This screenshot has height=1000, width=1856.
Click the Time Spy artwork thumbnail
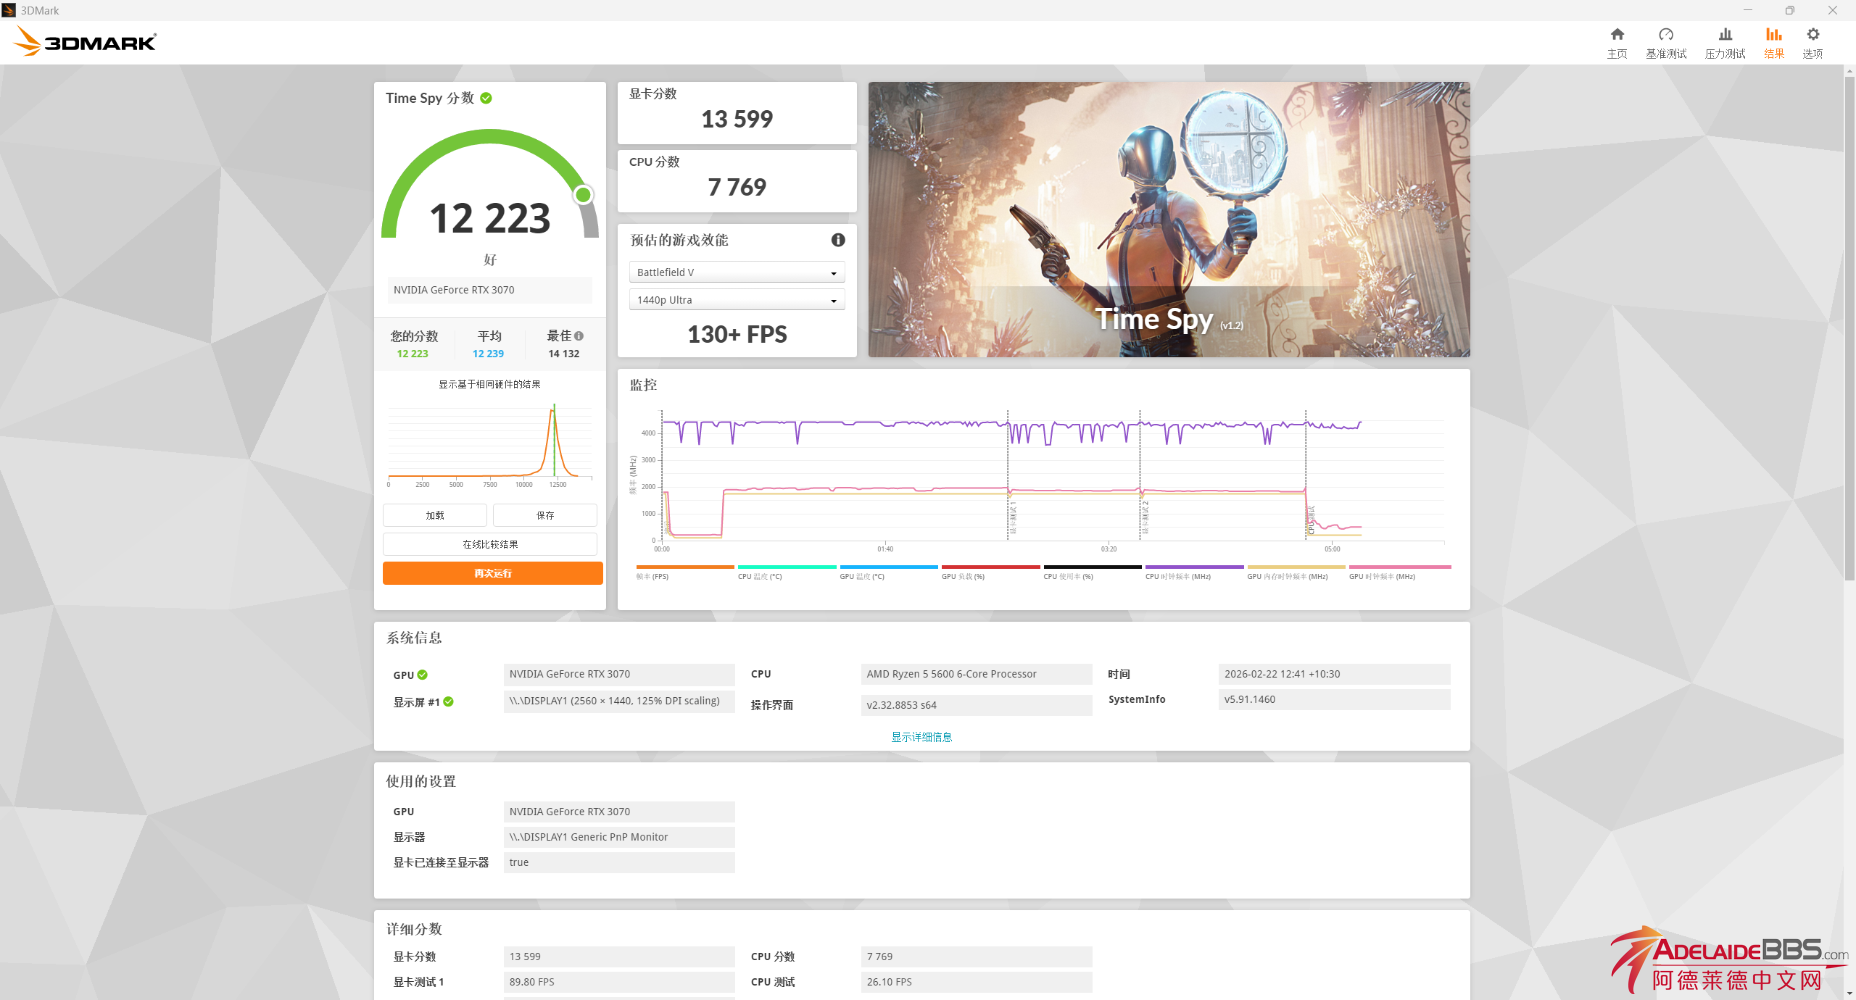point(1168,219)
